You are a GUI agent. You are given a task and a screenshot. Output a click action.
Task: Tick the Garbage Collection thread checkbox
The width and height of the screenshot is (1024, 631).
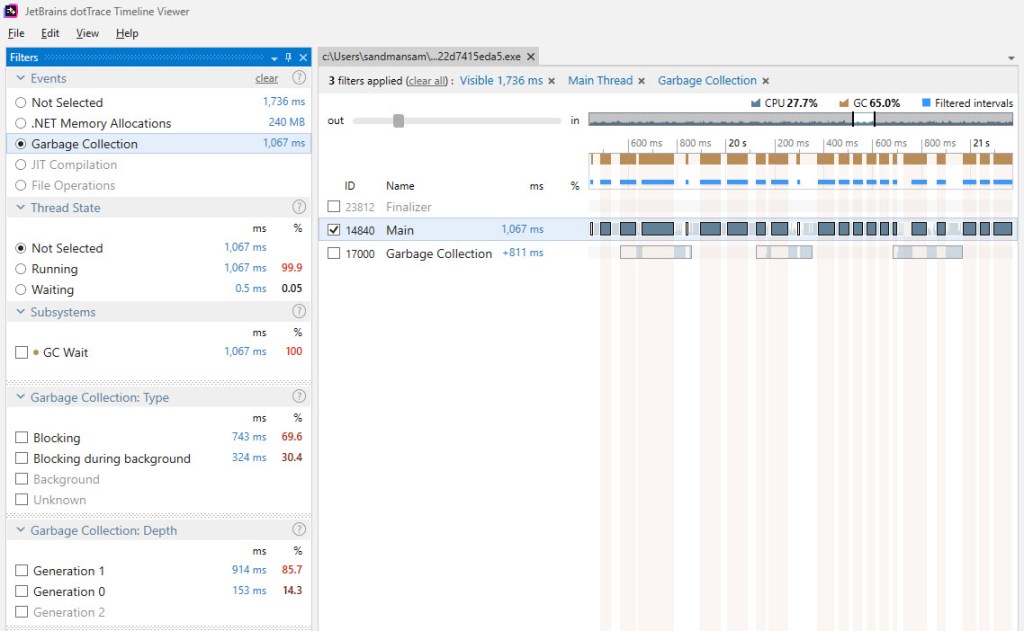(x=335, y=254)
